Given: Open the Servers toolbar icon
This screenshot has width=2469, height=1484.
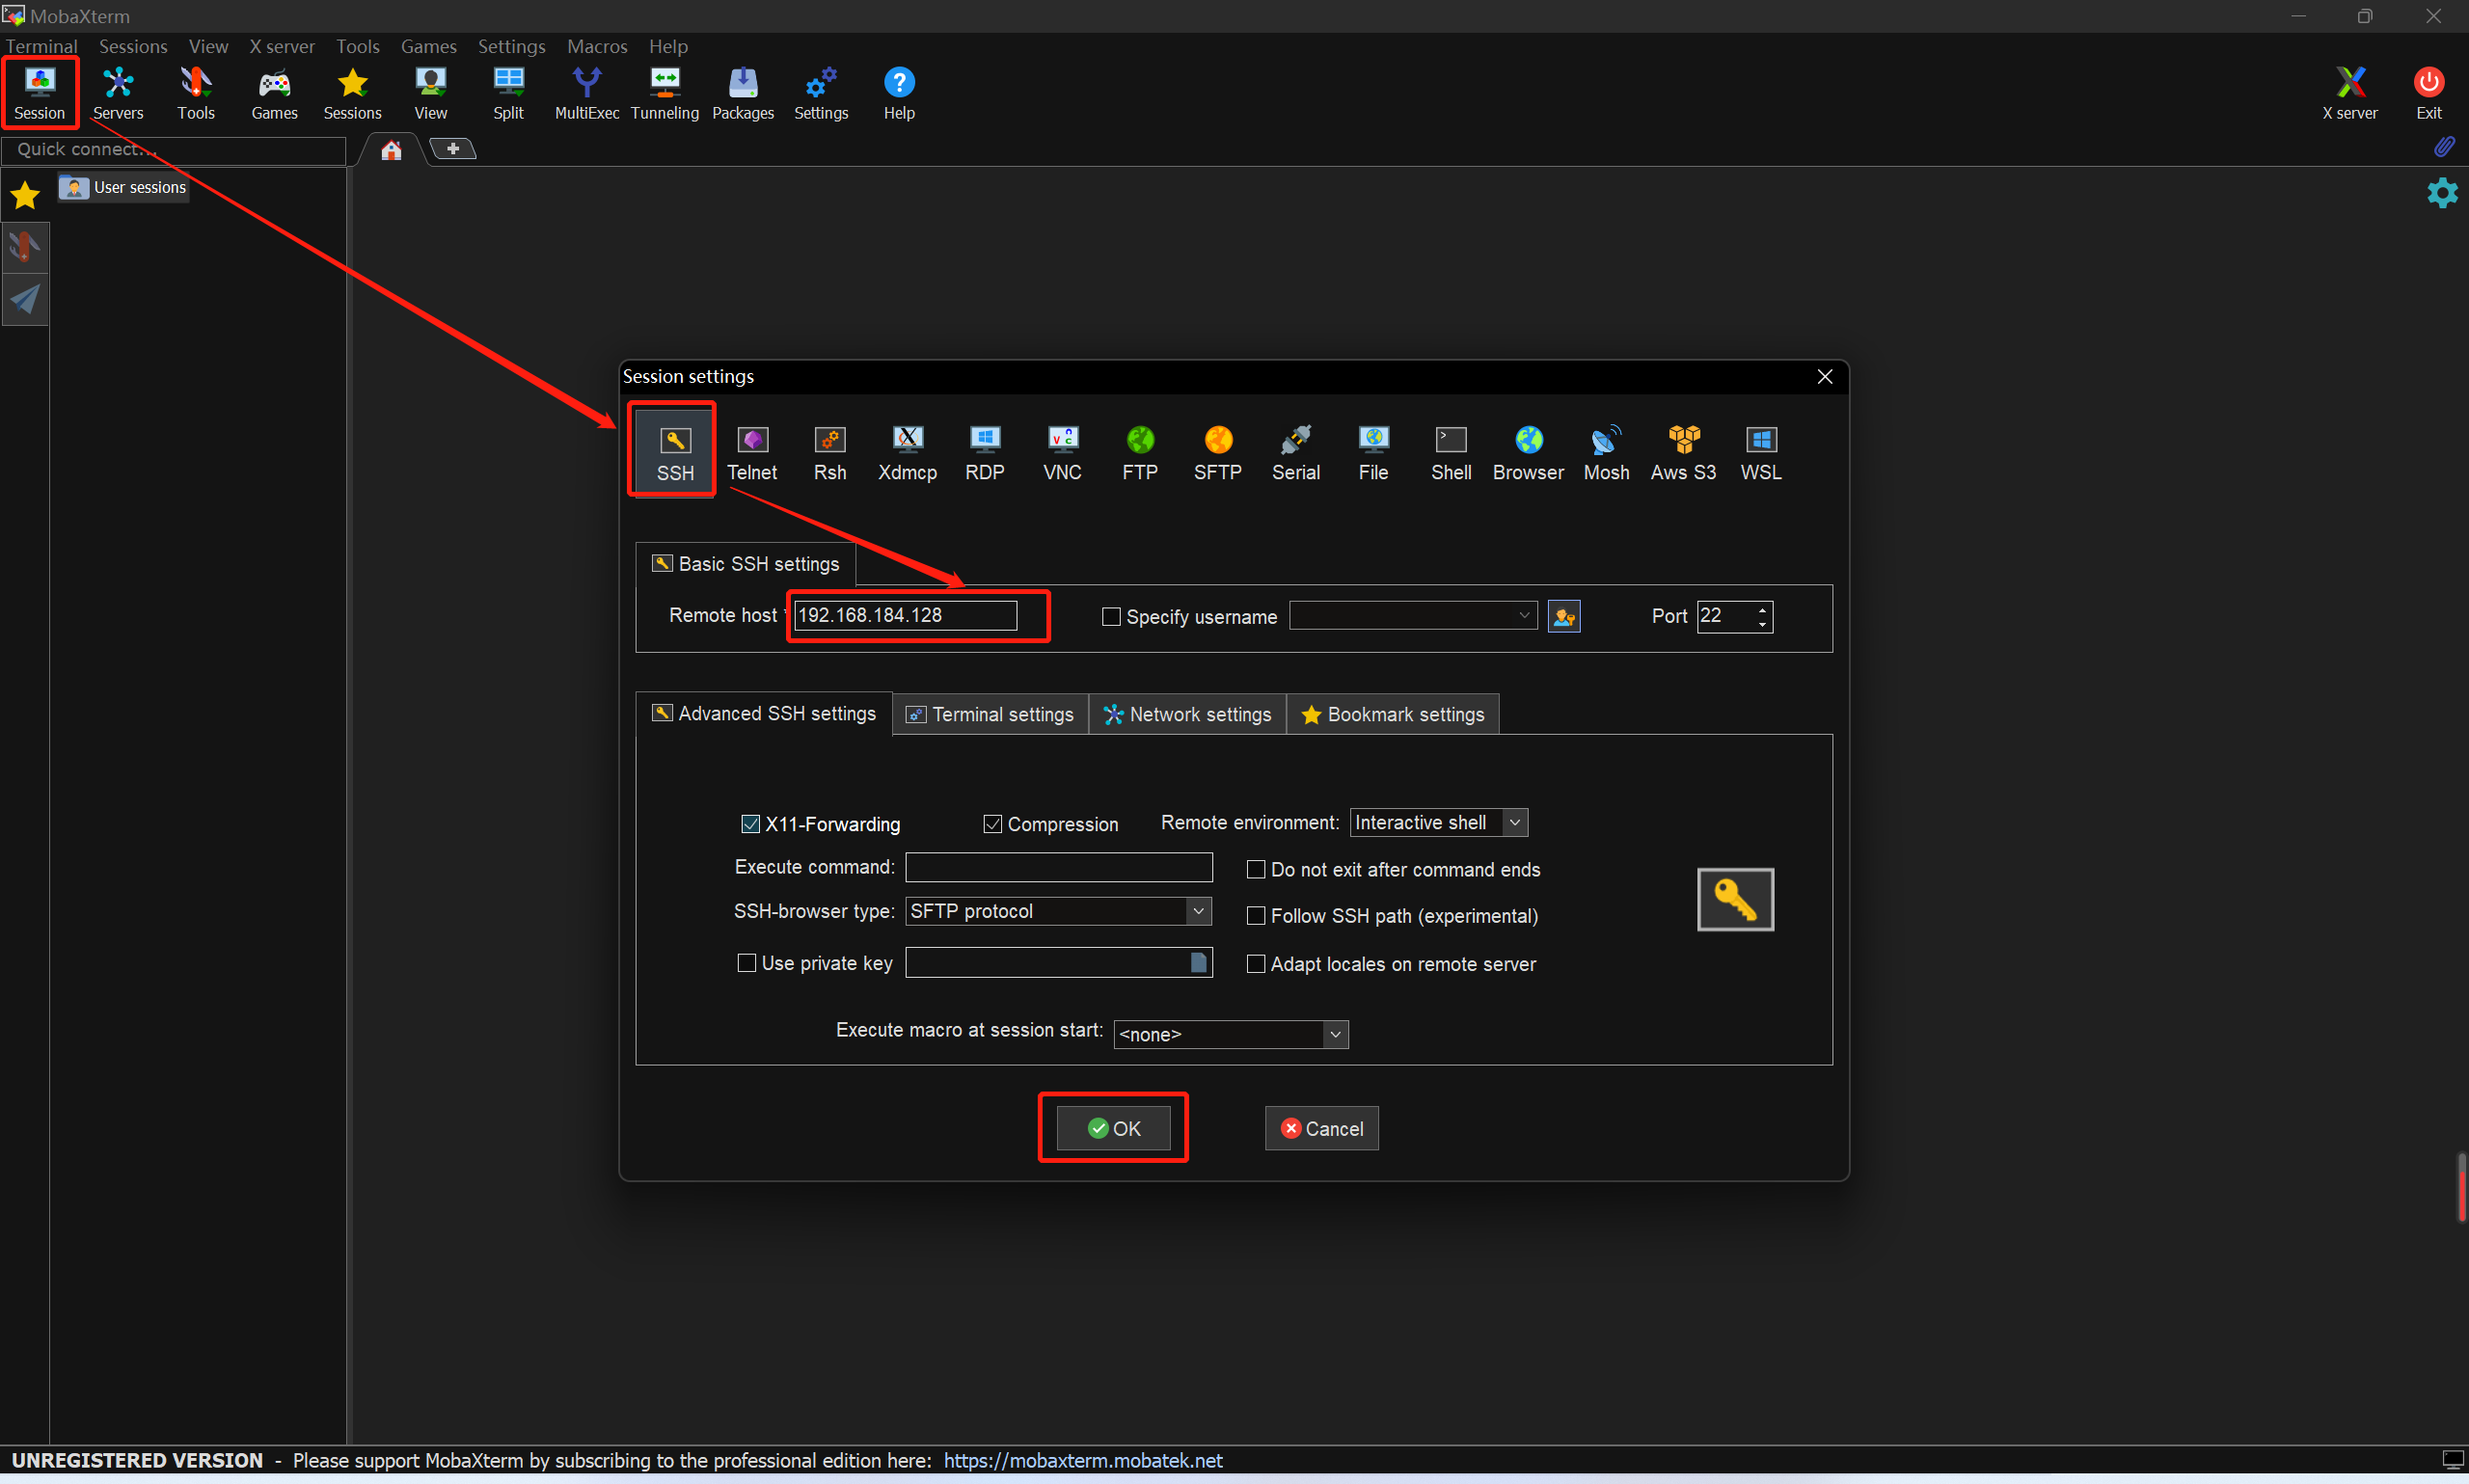Looking at the screenshot, I should (118, 93).
